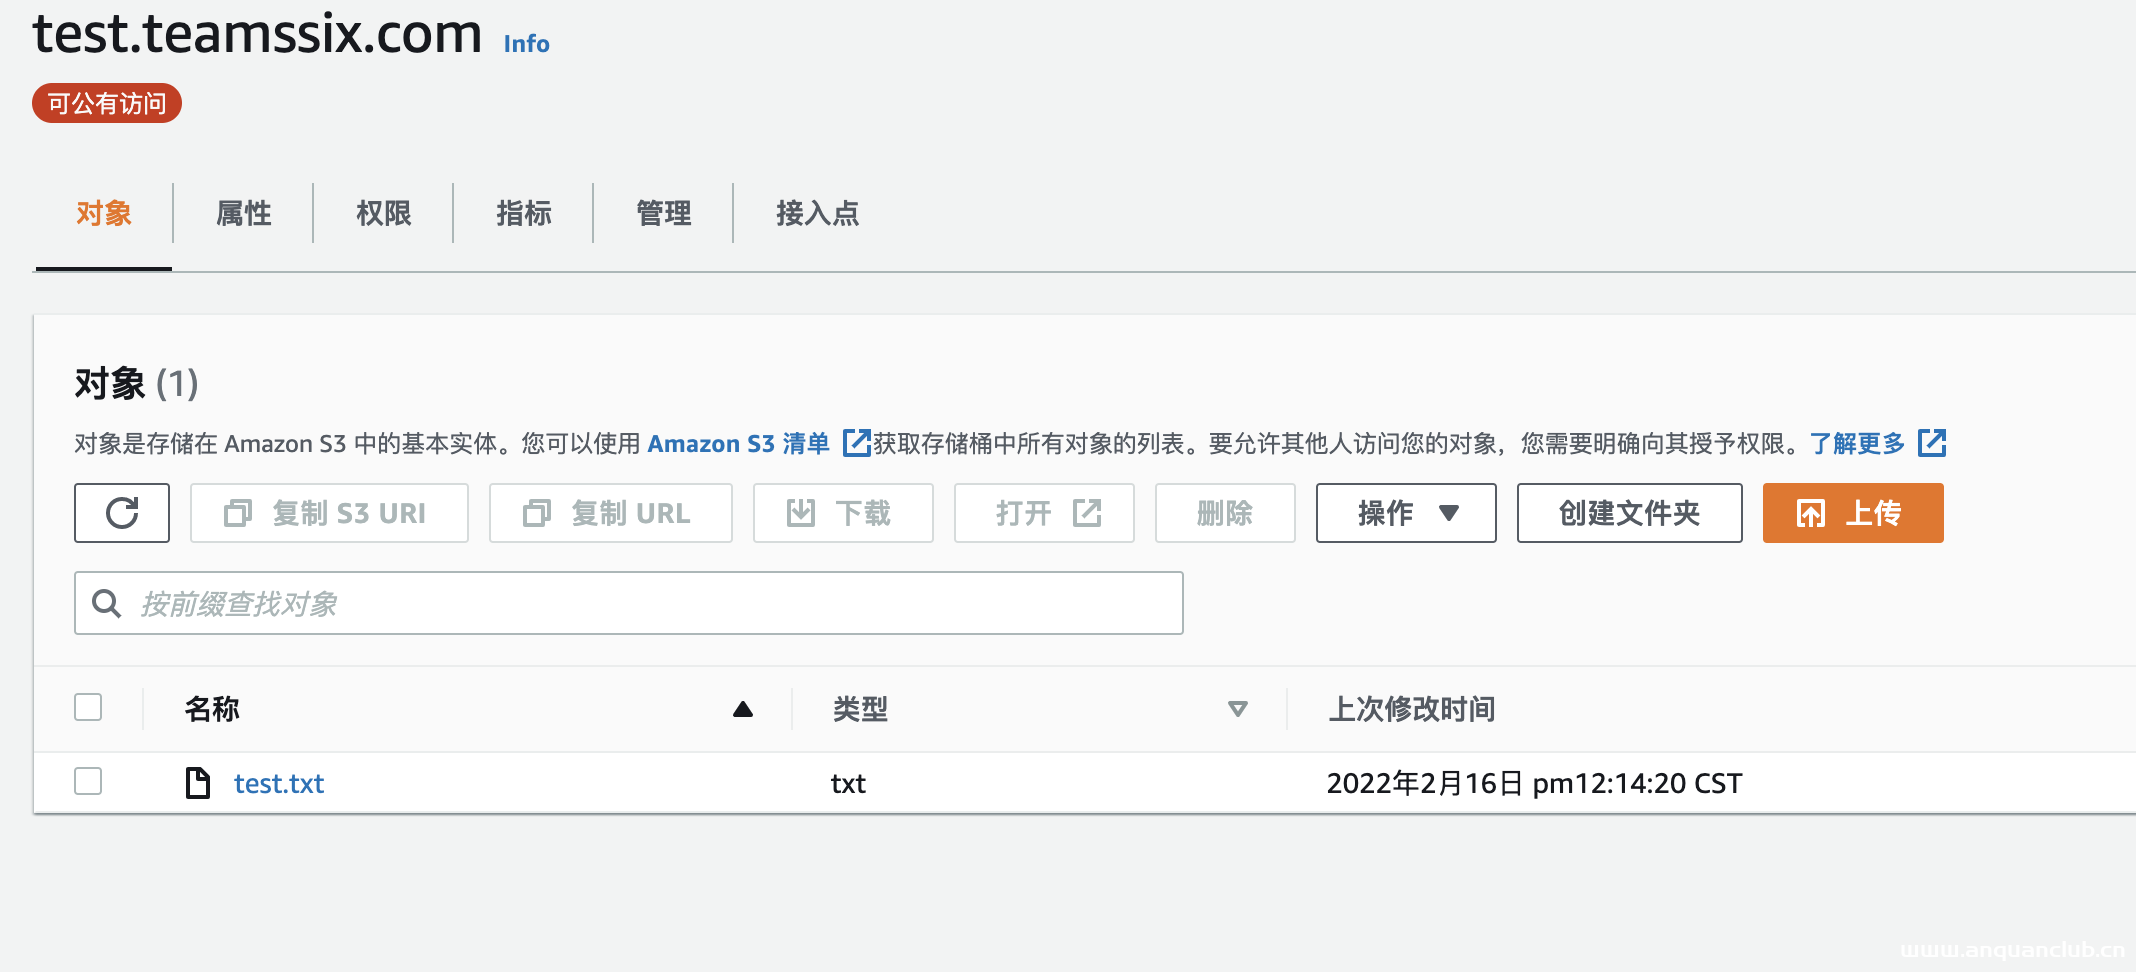Click the Copy S3 URI button
2136x972 pixels.
329,513
